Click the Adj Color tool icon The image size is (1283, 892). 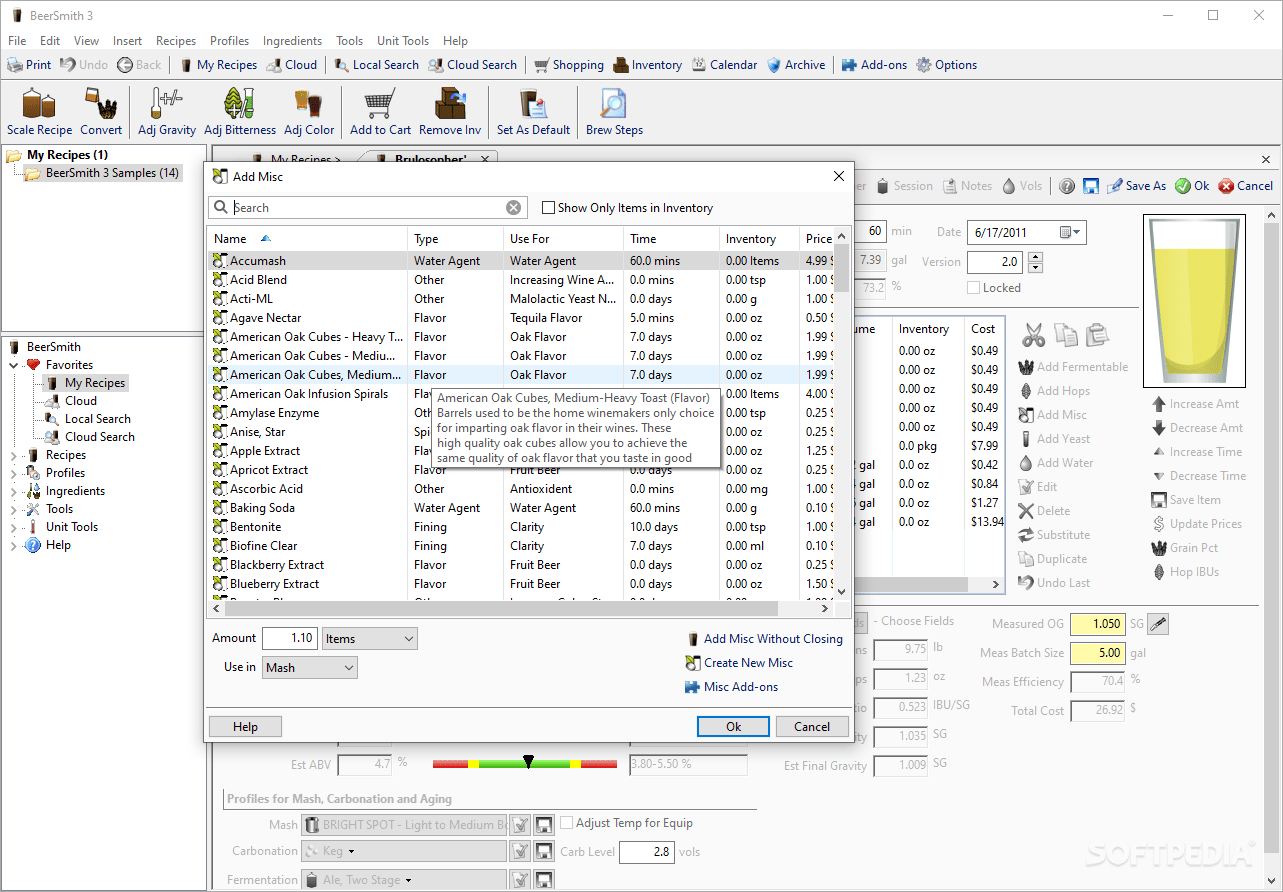pos(309,112)
